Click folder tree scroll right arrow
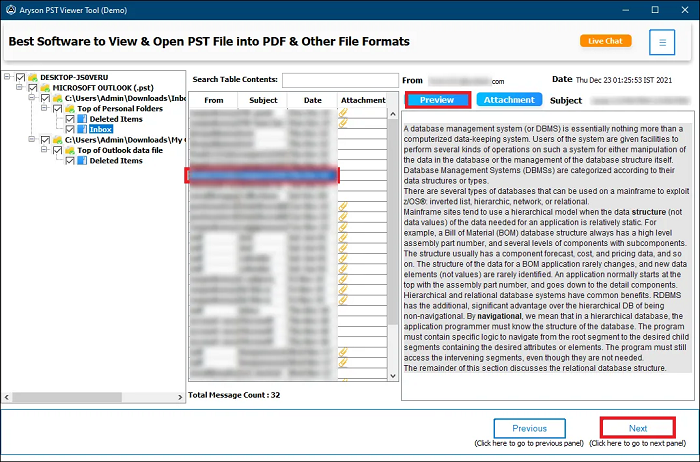This screenshot has height=462, width=700. (180, 397)
